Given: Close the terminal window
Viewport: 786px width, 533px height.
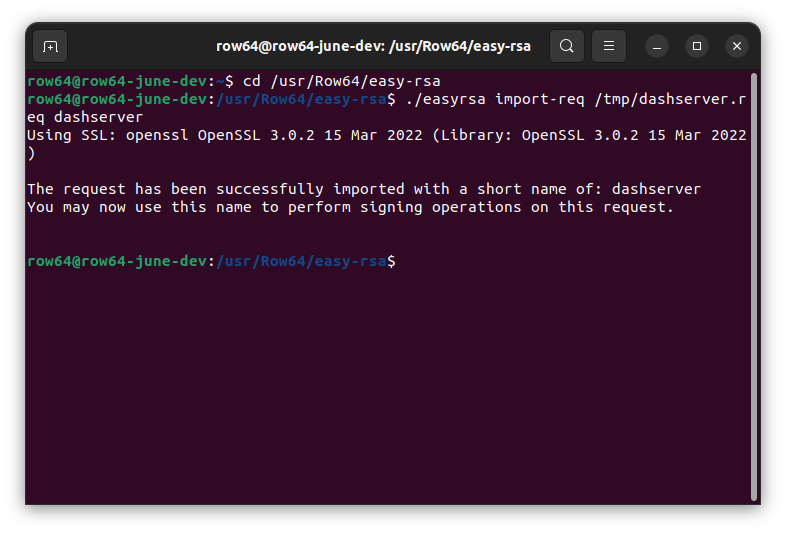Looking at the screenshot, I should 737,46.
